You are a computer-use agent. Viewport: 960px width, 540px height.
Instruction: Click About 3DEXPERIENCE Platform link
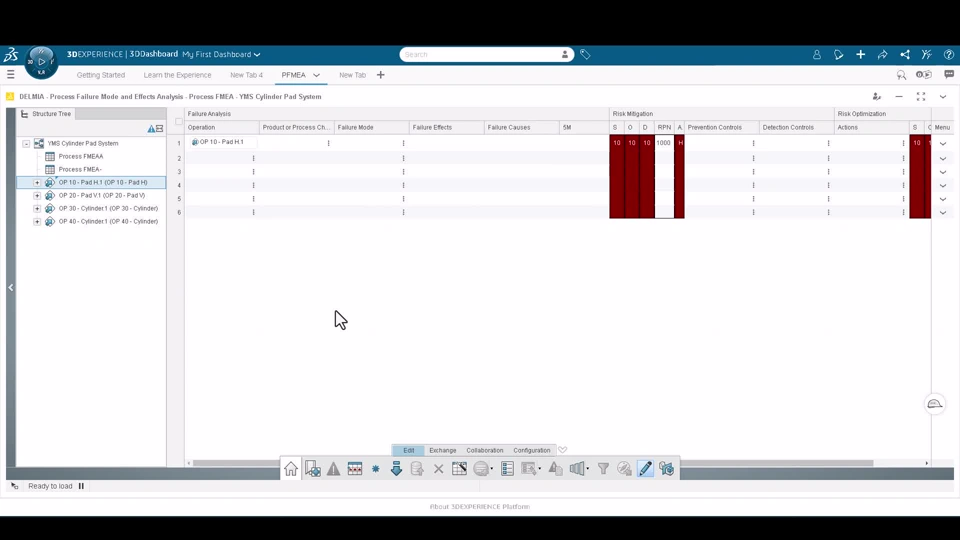pyautogui.click(x=479, y=507)
